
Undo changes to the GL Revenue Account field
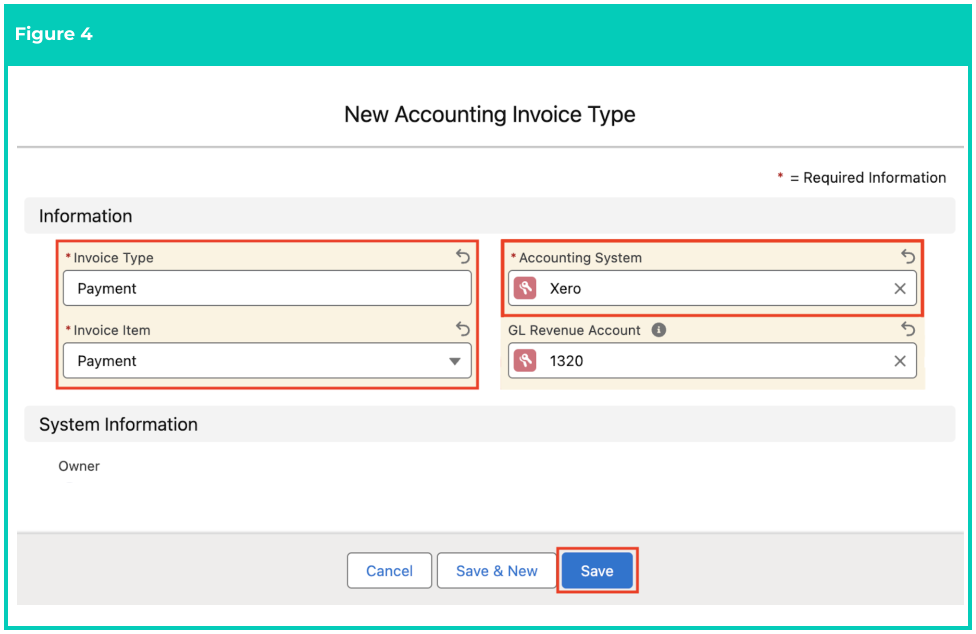pos(908,329)
